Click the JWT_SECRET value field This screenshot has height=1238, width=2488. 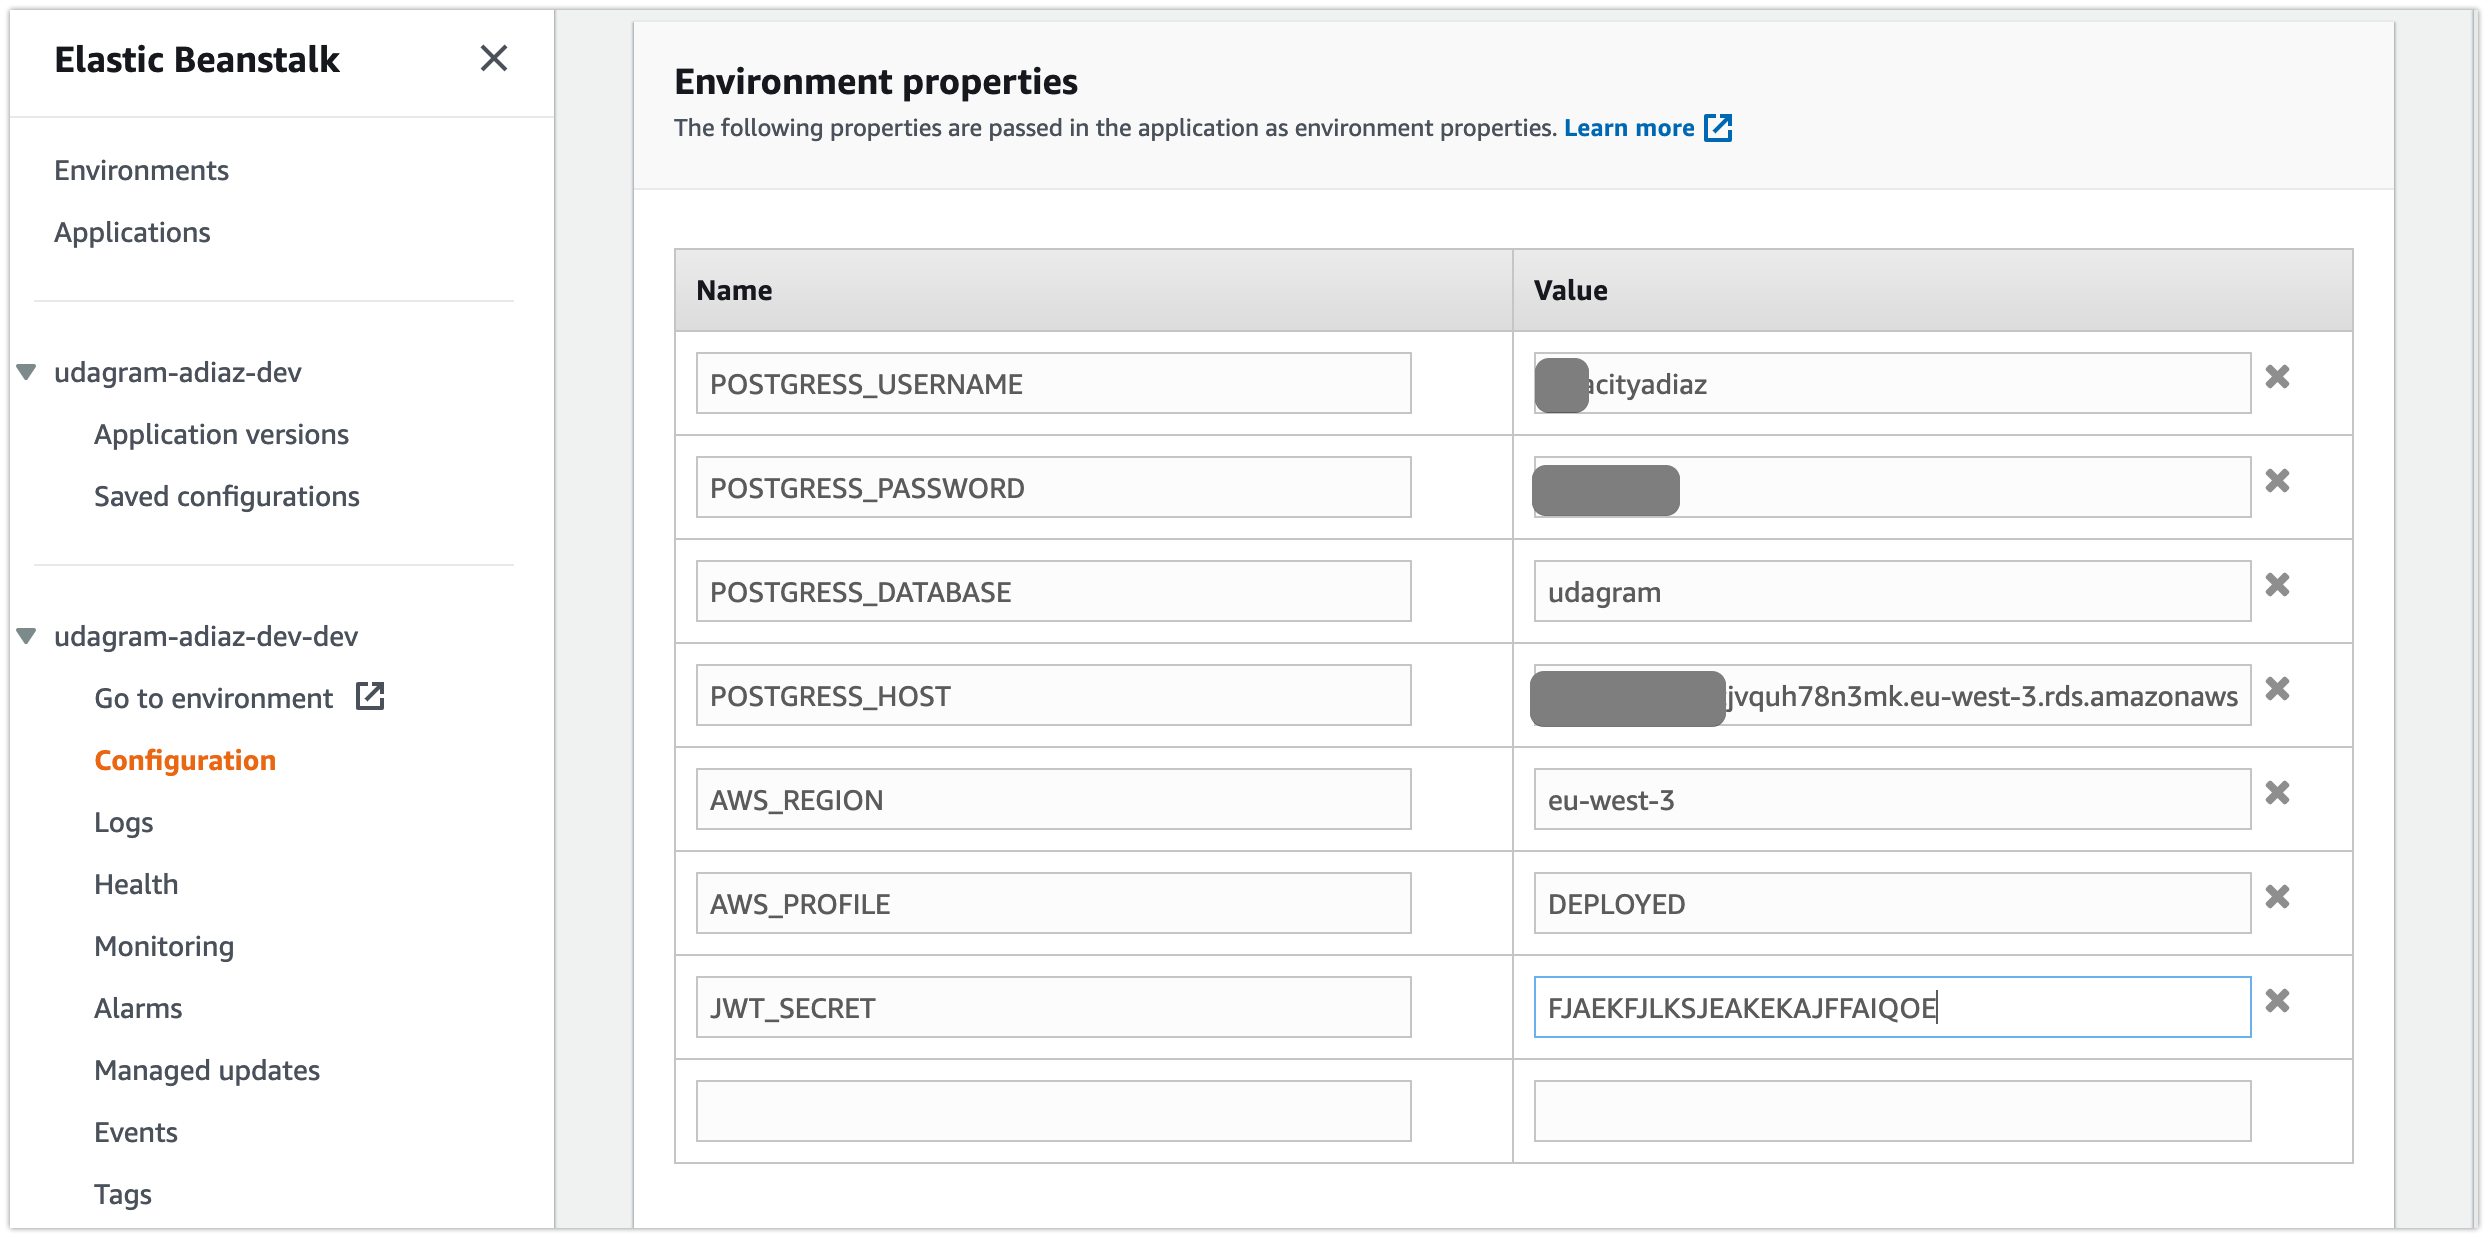(x=1891, y=1007)
